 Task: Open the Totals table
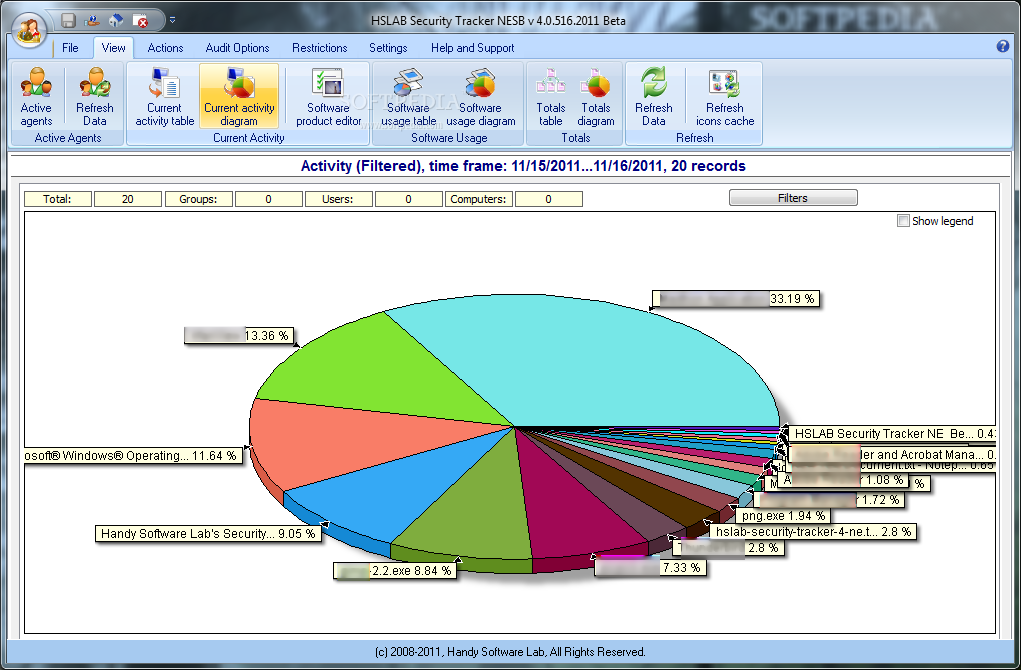coord(550,96)
